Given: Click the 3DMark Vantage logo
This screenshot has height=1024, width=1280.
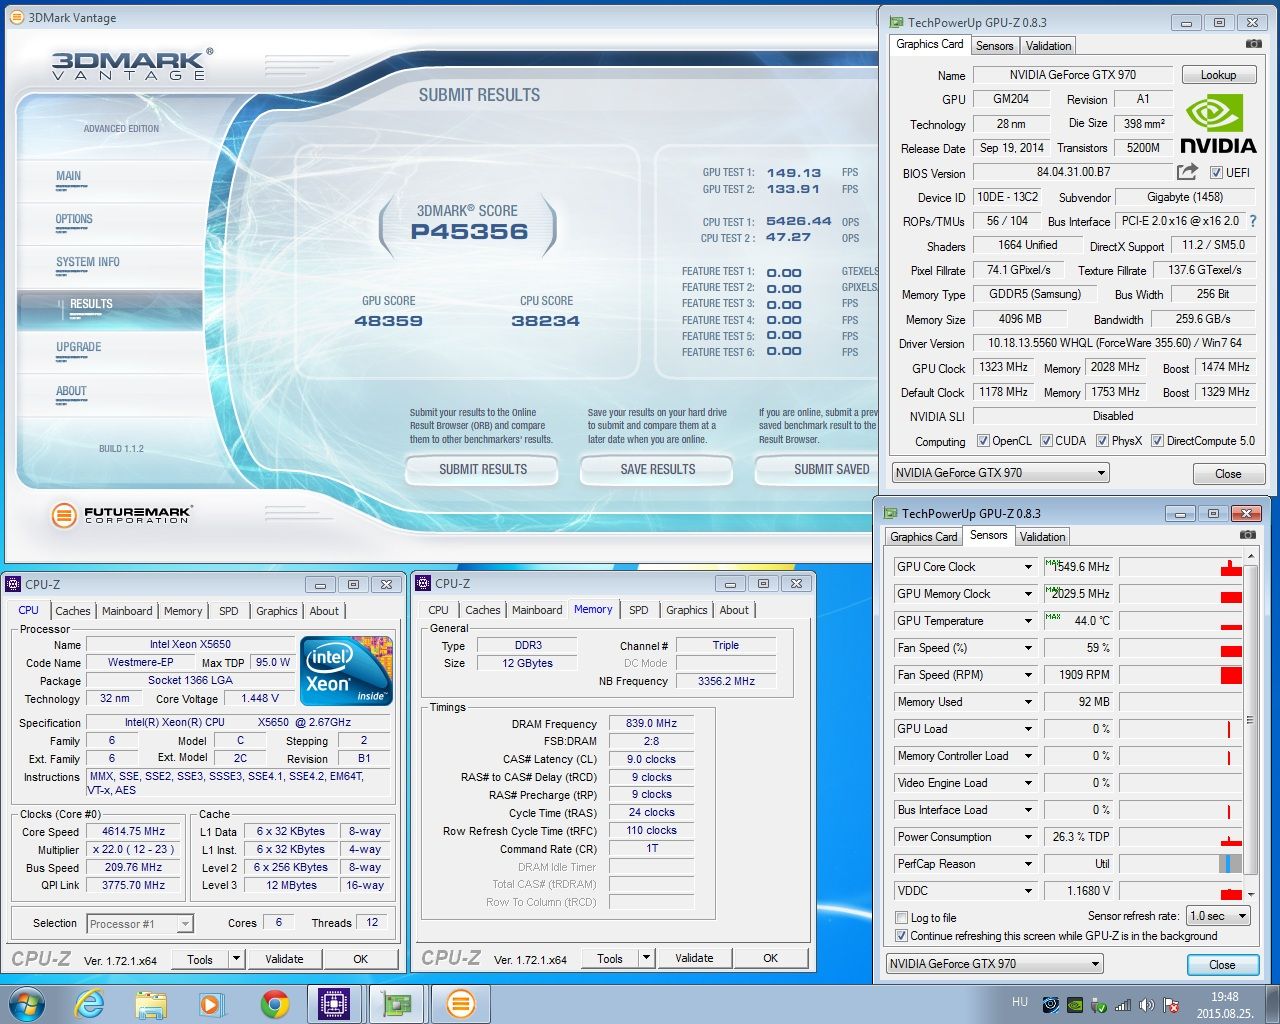Looking at the screenshot, I should (x=131, y=64).
